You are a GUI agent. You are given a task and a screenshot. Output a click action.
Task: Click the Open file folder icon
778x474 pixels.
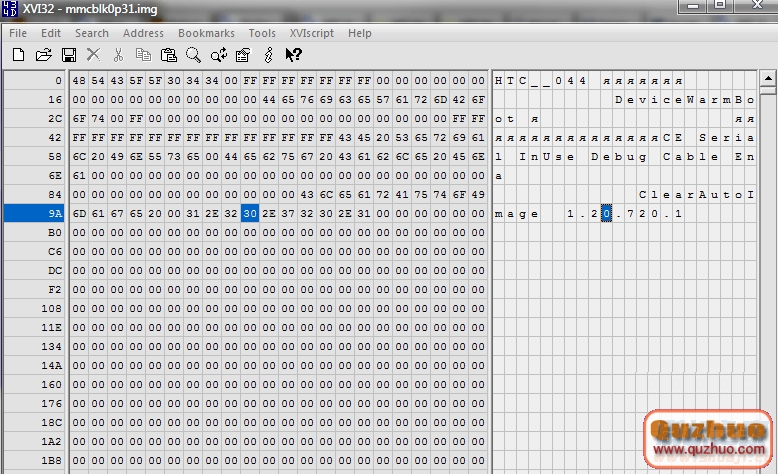click(x=44, y=55)
